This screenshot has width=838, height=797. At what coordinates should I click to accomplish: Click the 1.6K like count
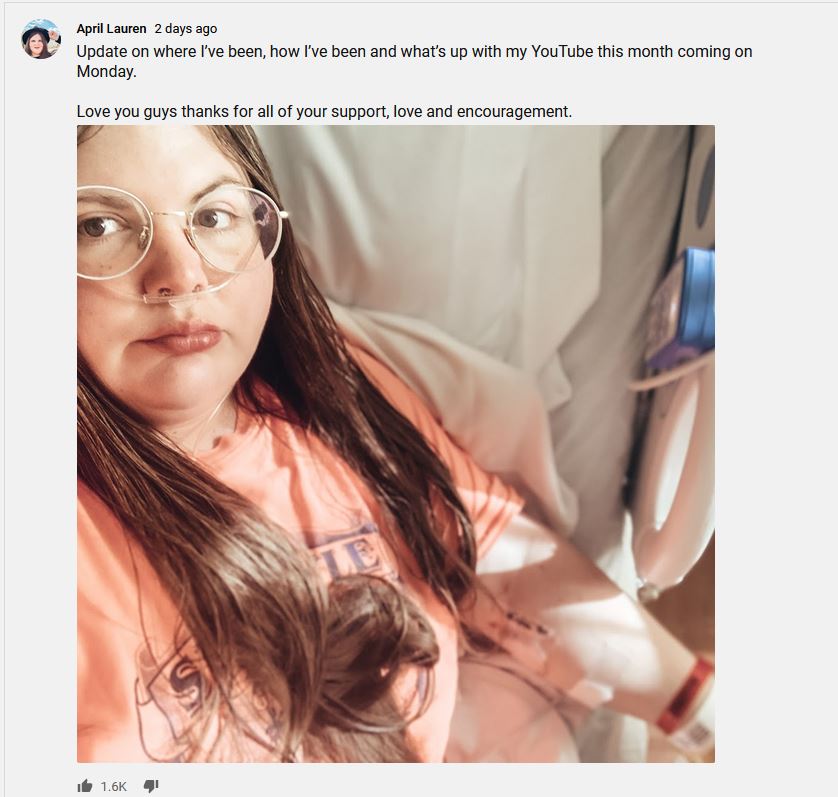[x=113, y=786]
